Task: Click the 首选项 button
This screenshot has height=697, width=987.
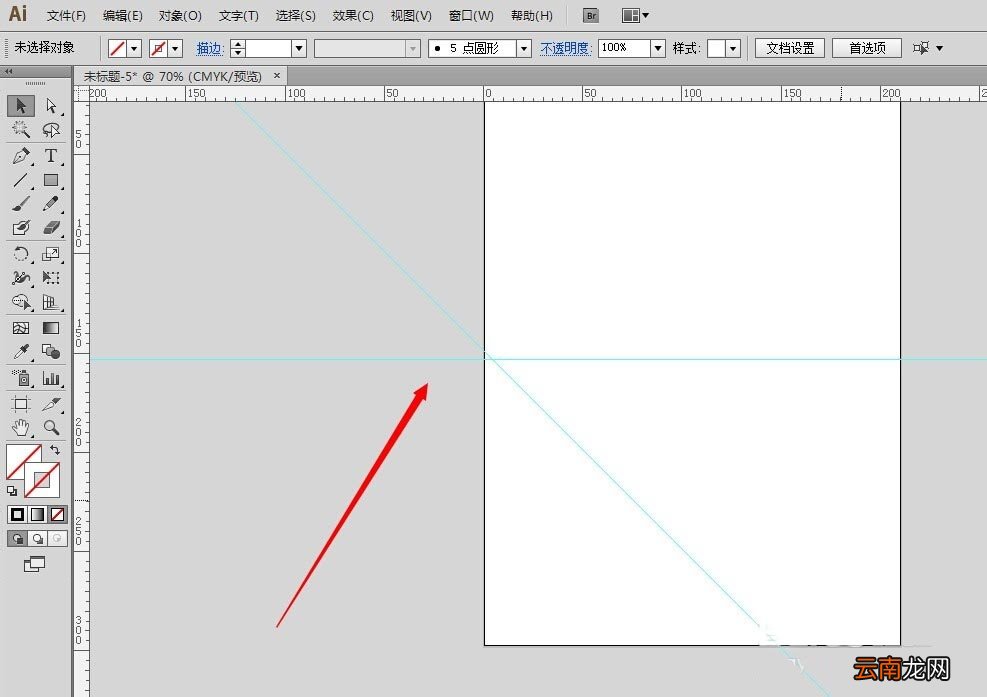Action: tap(867, 48)
